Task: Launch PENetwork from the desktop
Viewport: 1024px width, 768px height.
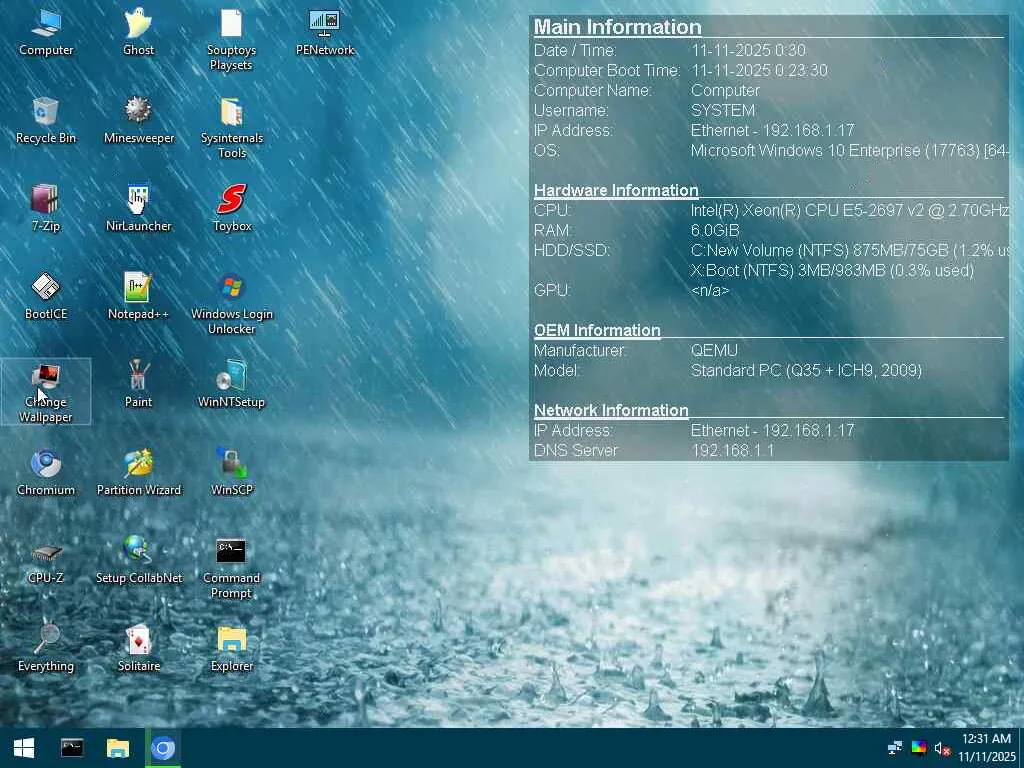Action: click(325, 33)
